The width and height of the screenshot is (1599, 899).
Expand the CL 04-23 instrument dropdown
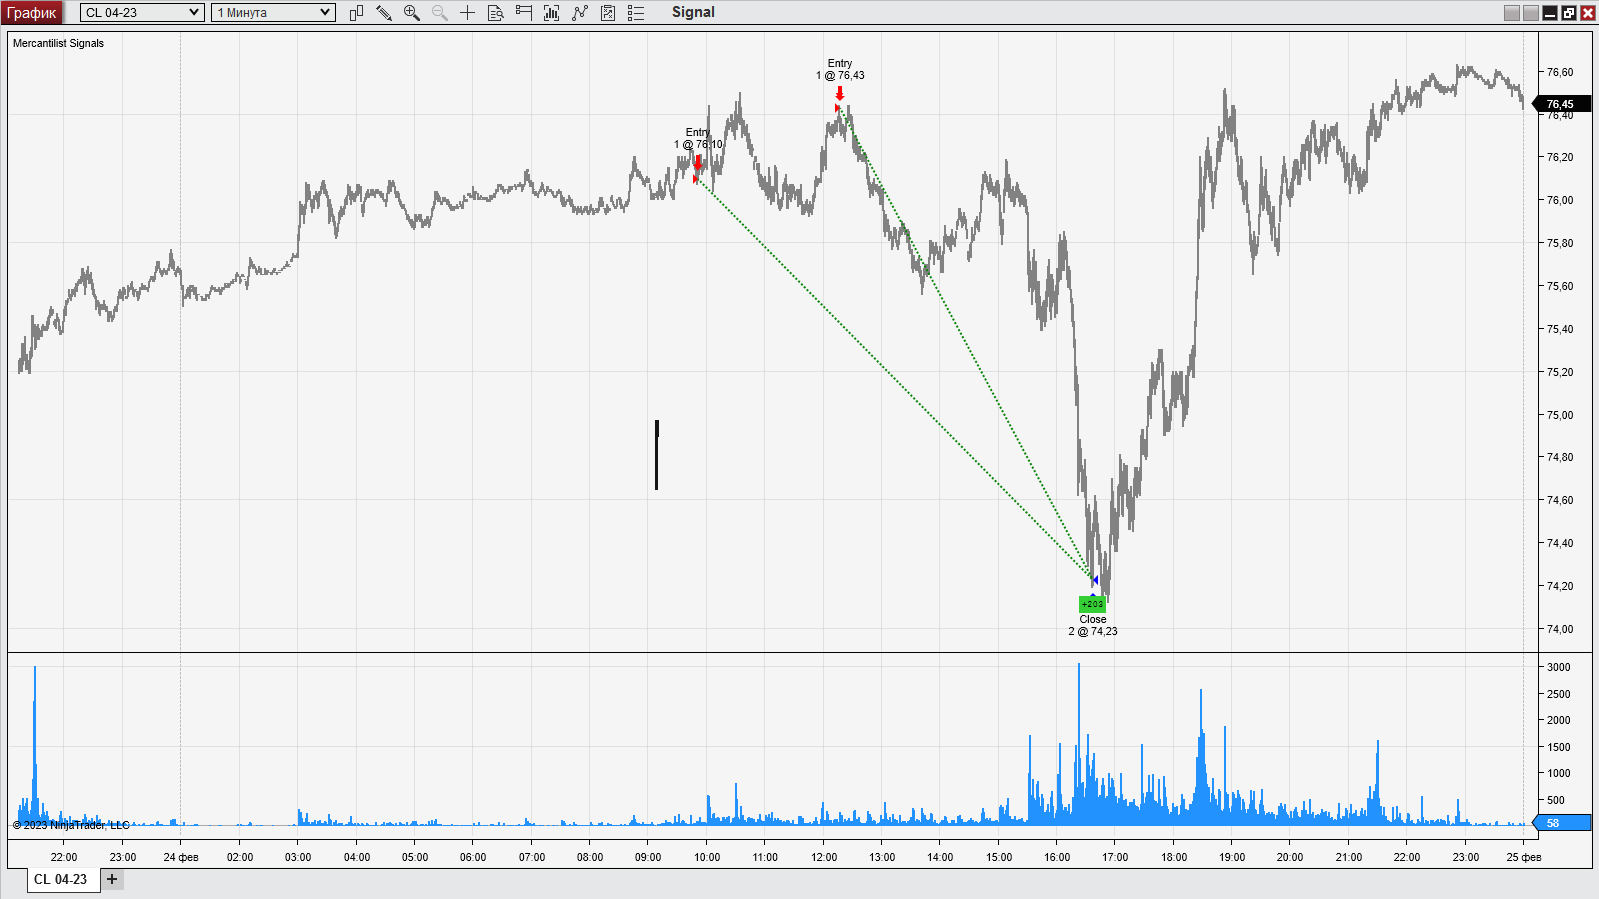click(x=142, y=13)
